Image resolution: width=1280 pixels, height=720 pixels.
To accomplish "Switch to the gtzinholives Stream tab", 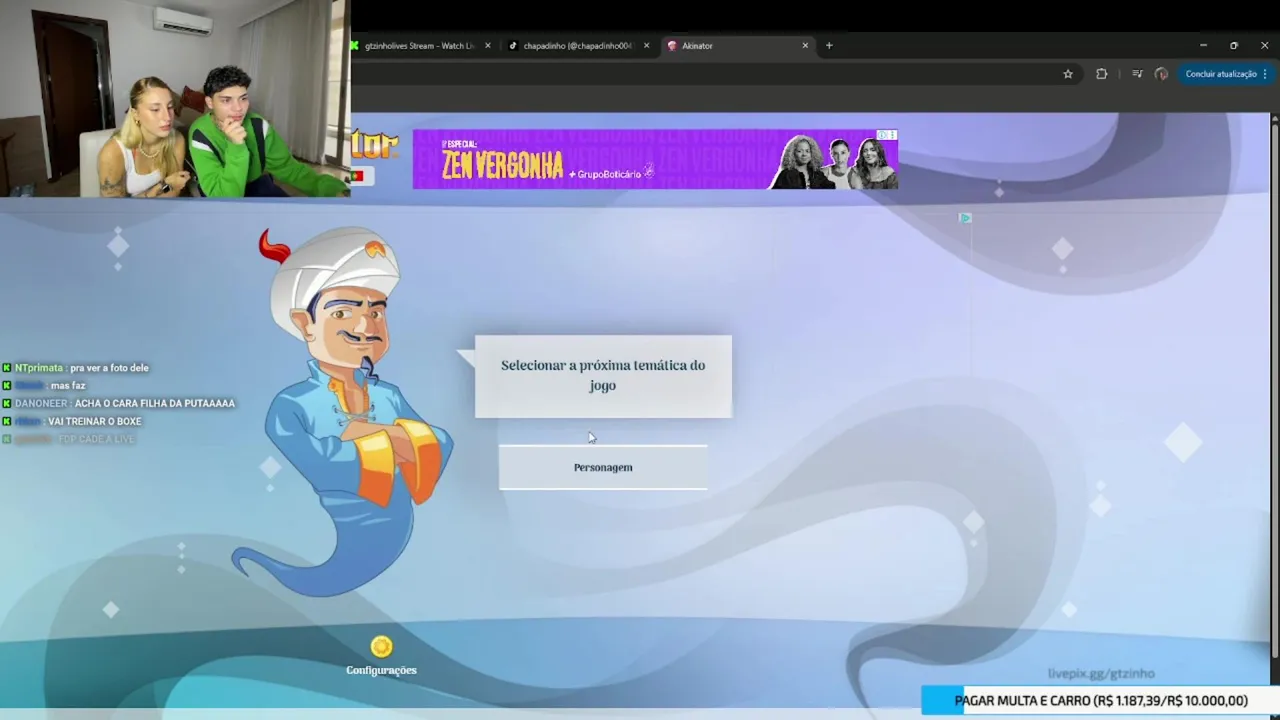I will pyautogui.click(x=422, y=46).
